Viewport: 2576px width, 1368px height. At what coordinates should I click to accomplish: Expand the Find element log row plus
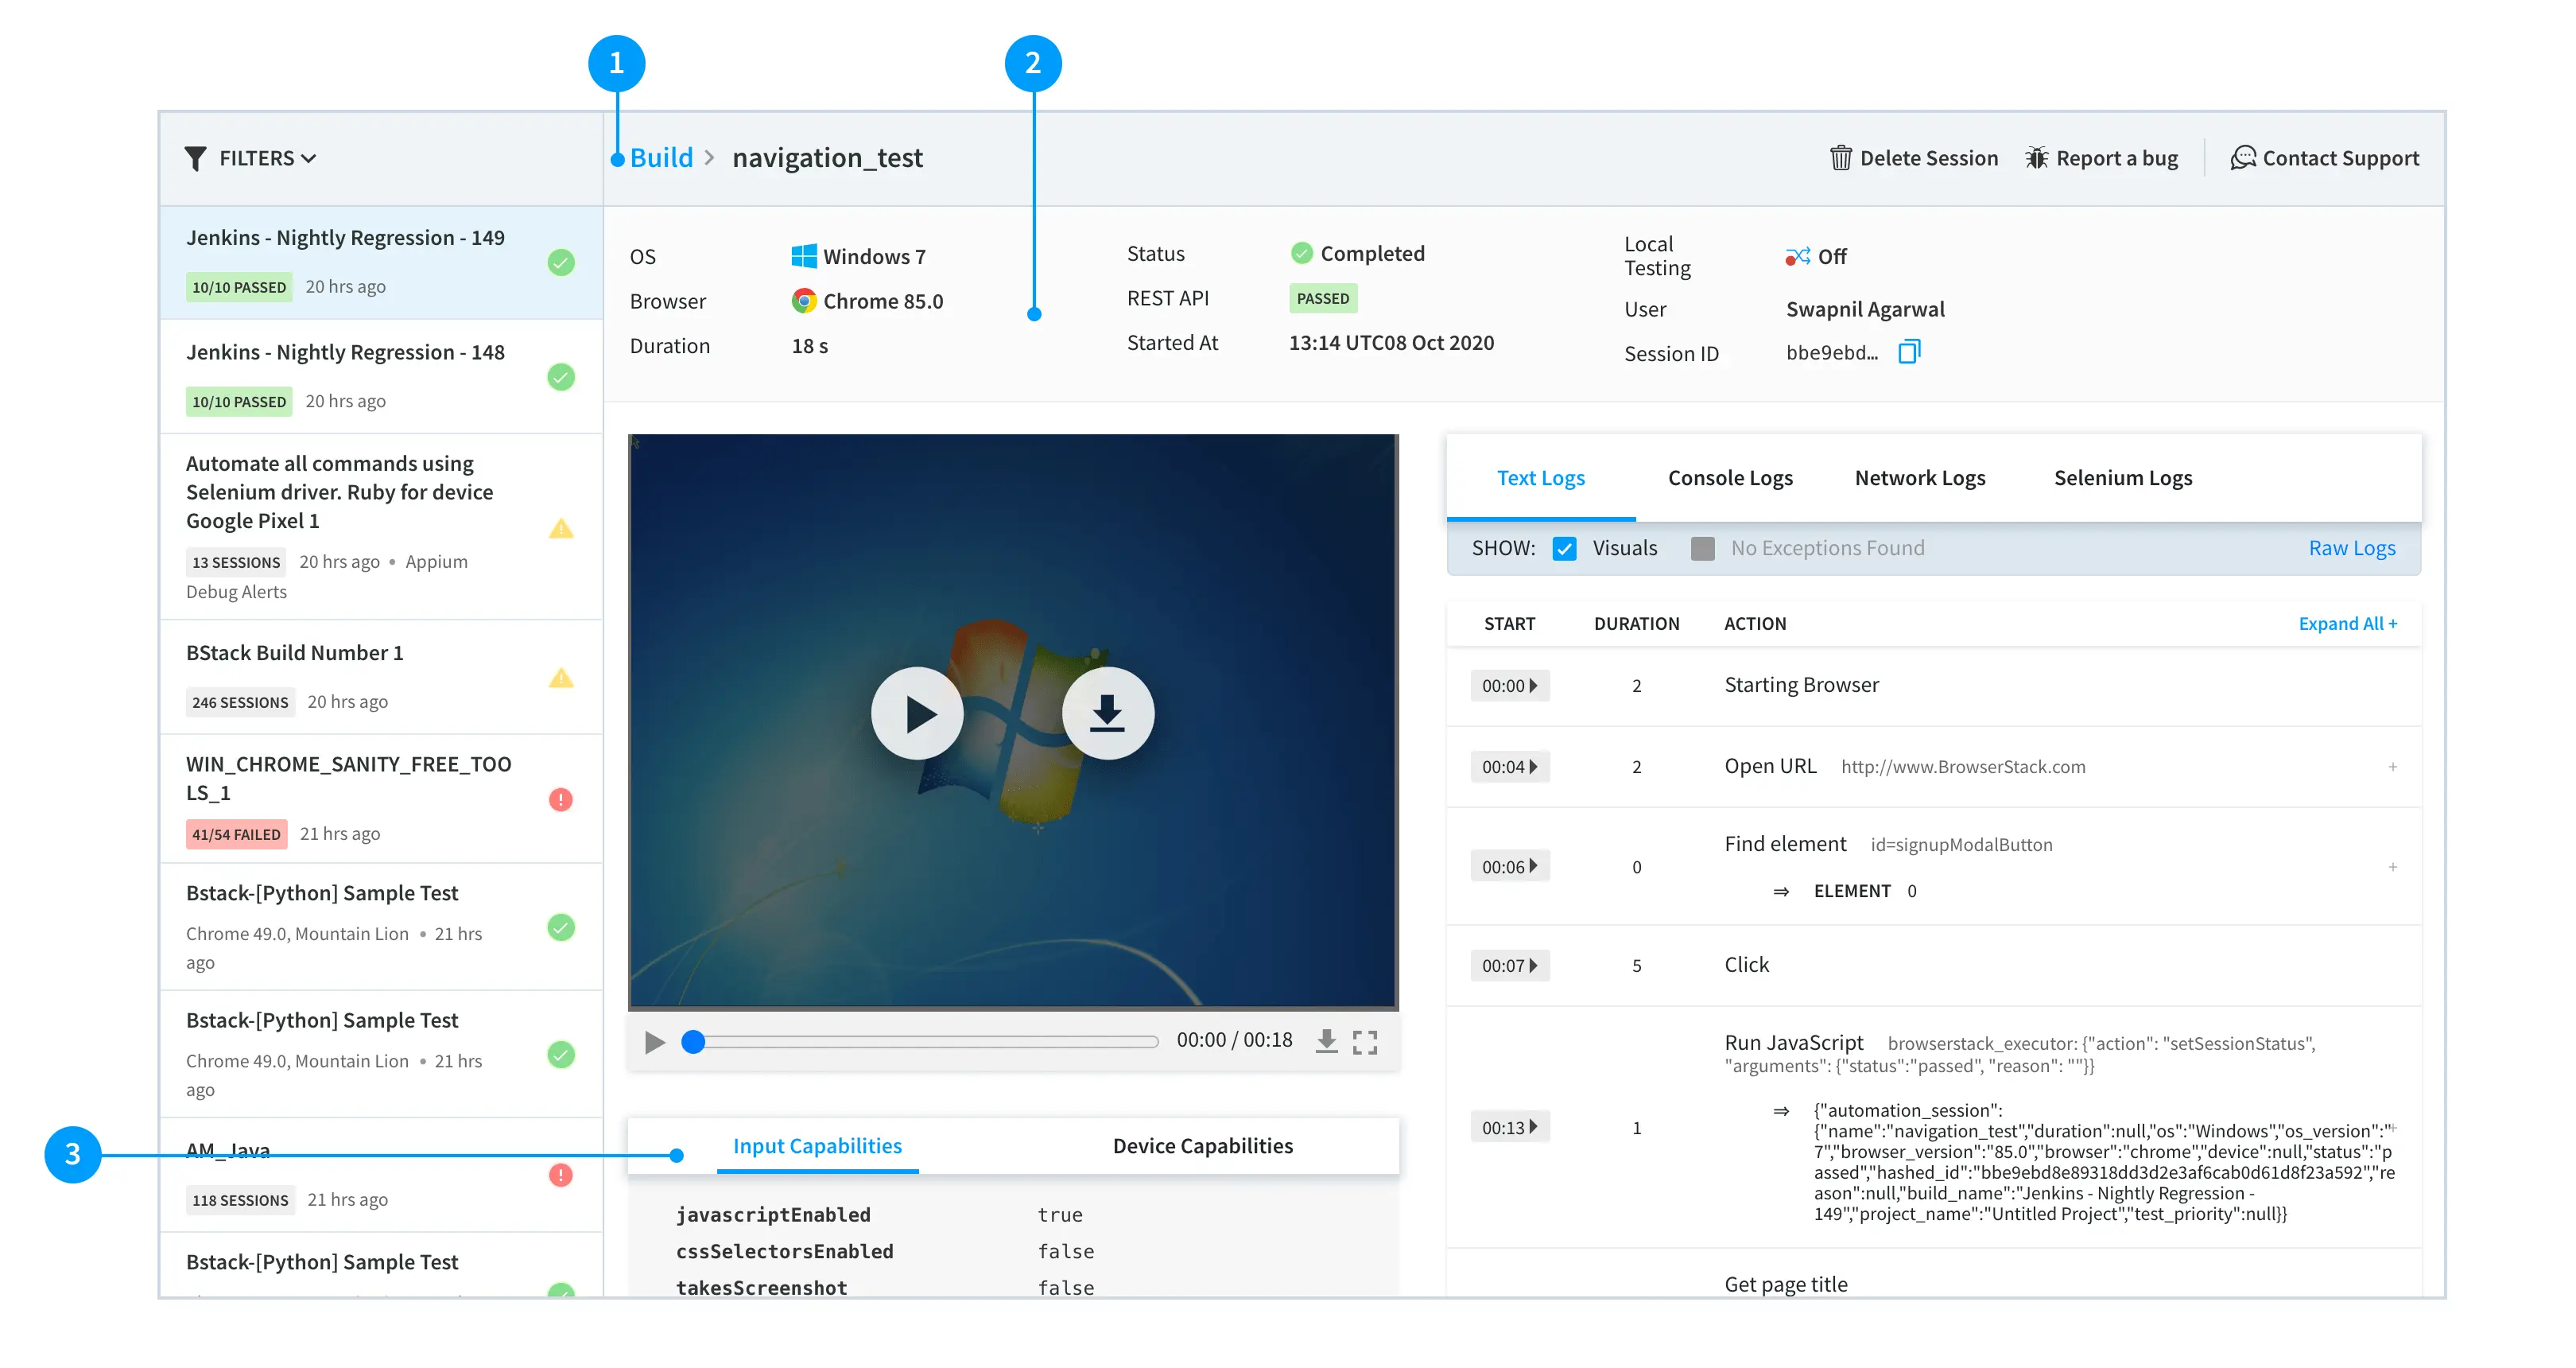click(2393, 867)
